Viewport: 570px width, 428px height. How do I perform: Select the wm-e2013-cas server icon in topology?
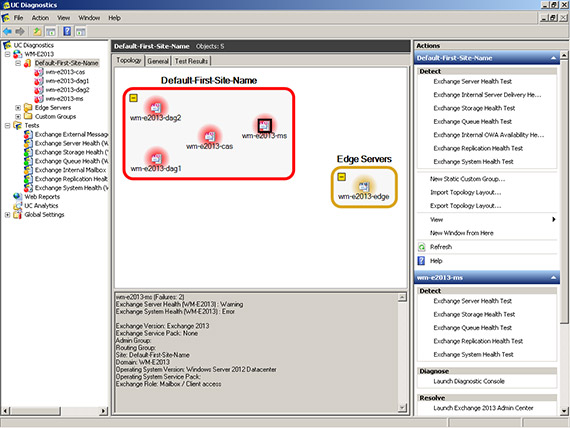click(210, 136)
